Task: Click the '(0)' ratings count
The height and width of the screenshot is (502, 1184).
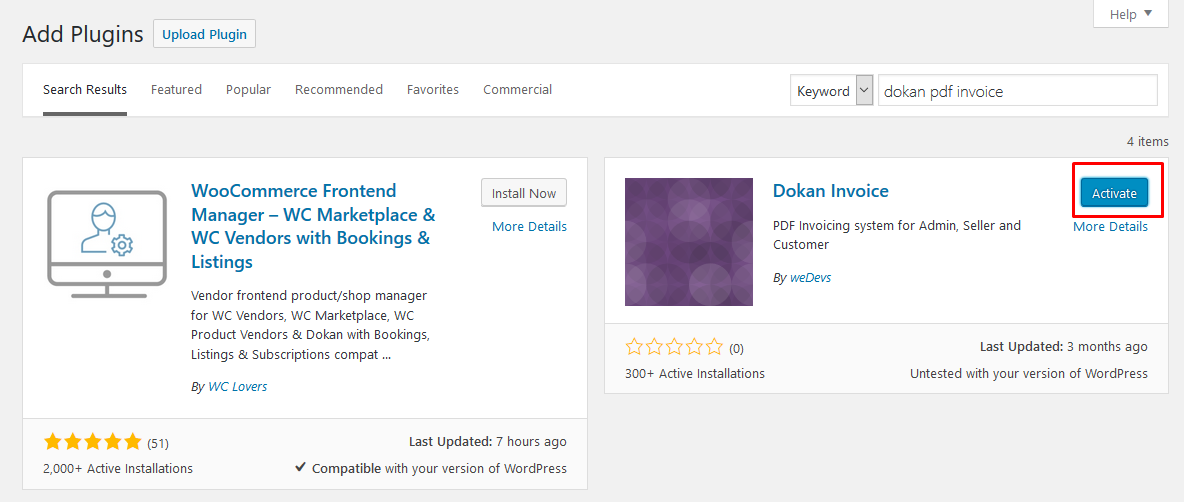Action: coord(736,349)
